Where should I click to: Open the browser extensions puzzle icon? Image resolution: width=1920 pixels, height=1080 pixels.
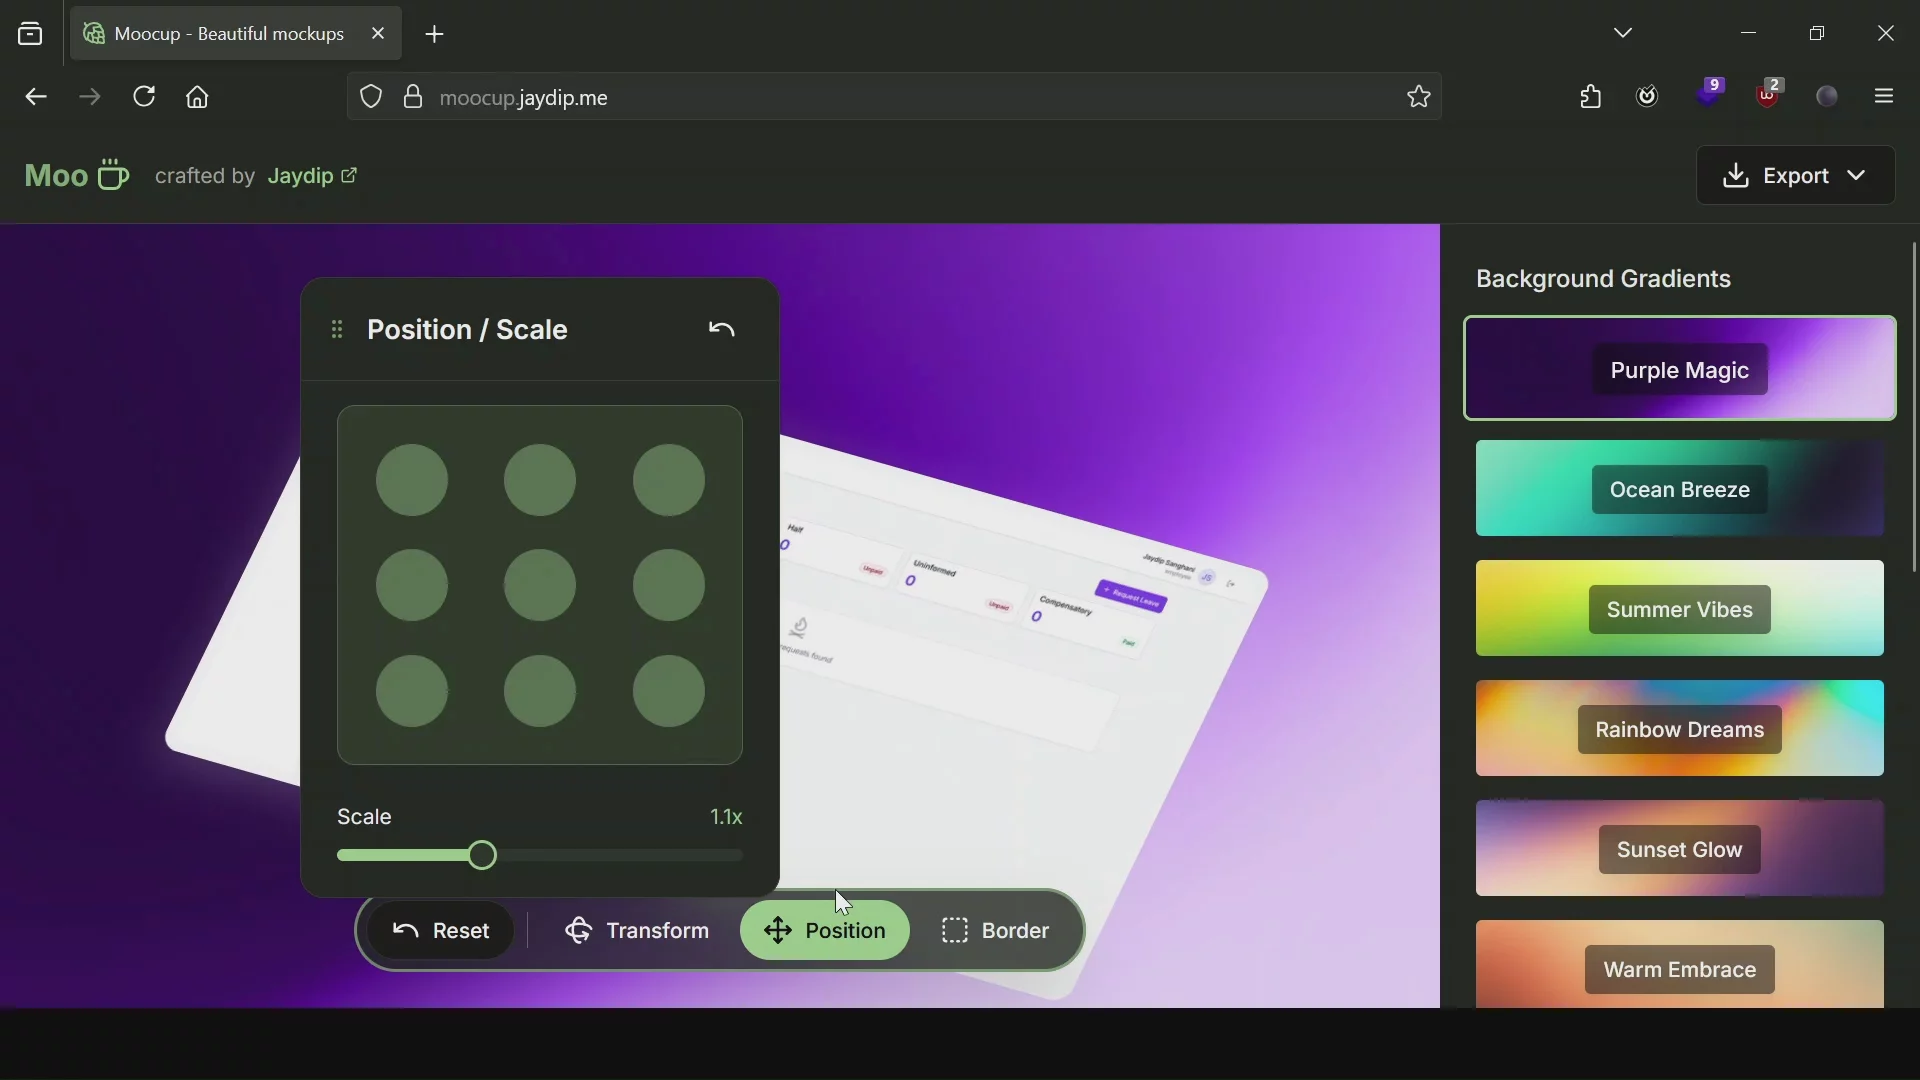point(1591,97)
